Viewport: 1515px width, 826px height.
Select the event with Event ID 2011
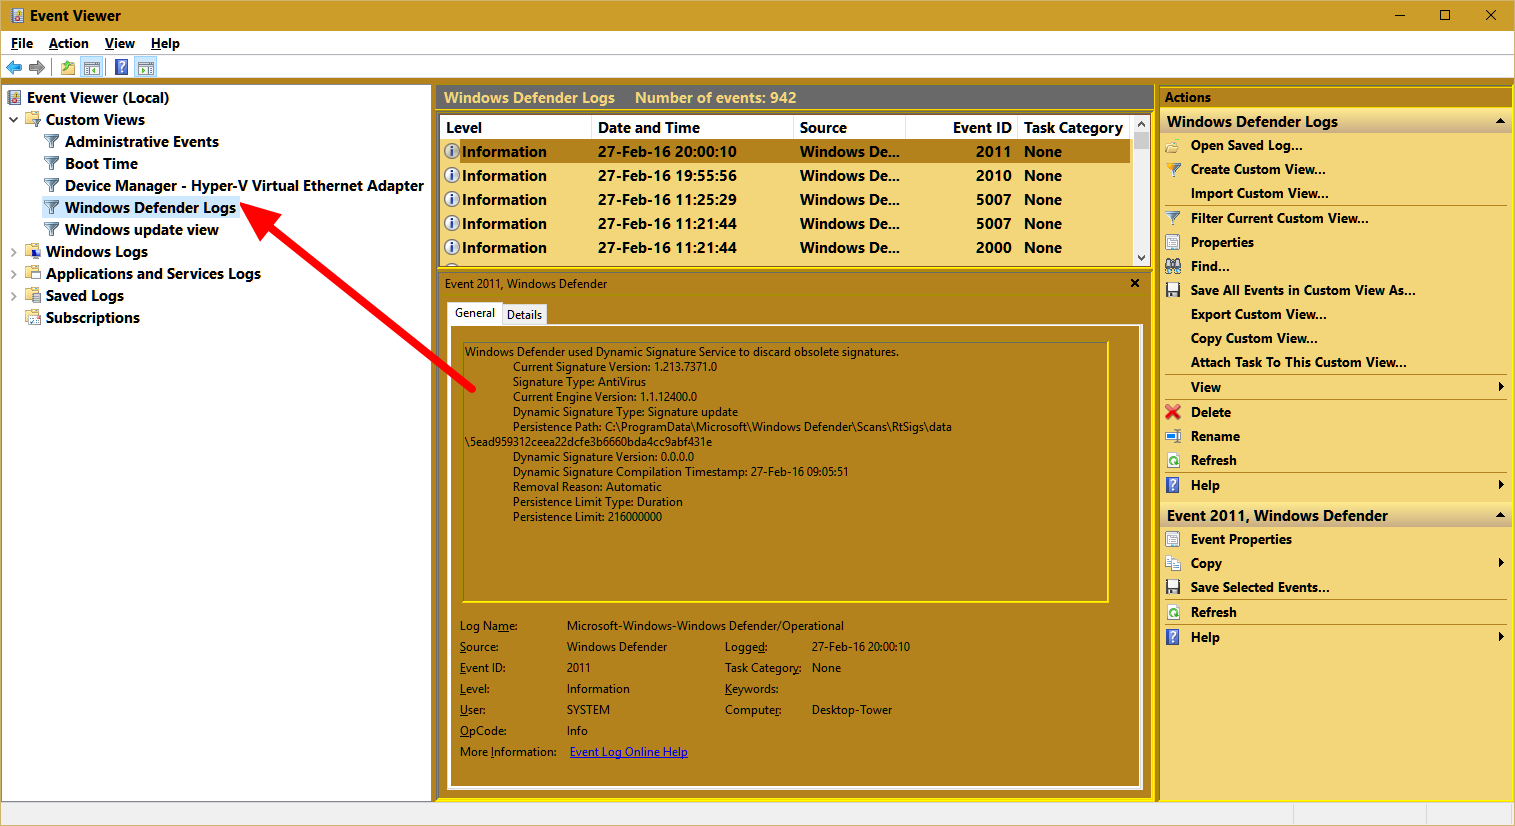tap(786, 152)
